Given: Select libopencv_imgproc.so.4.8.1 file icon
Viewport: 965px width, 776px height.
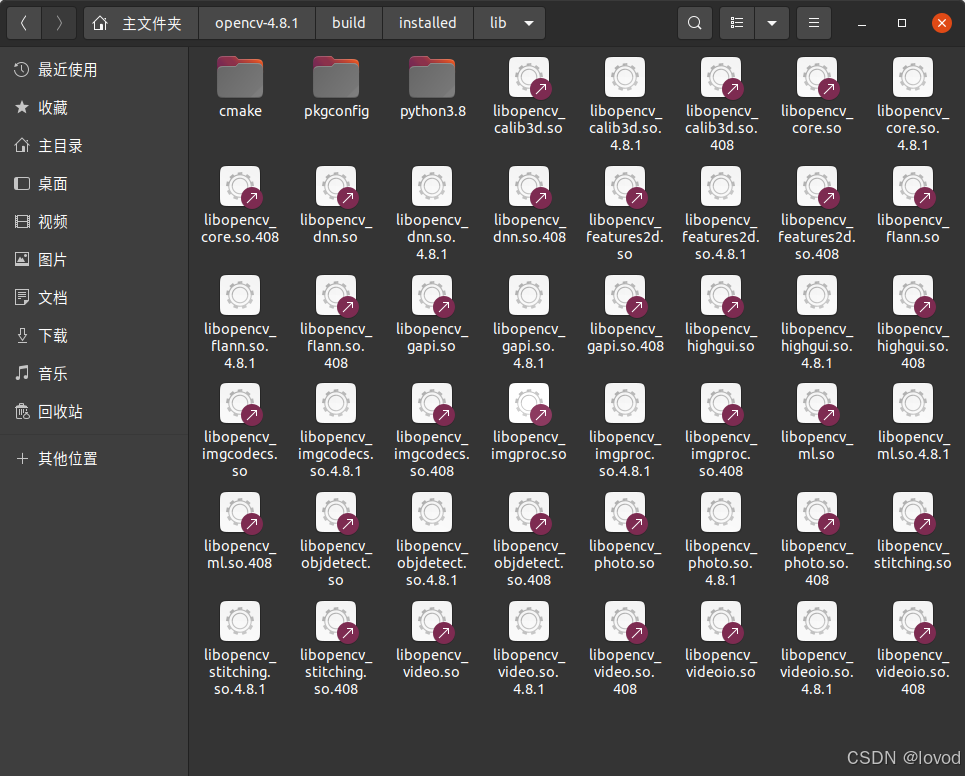Looking at the screenshot, I should point(625,404).
